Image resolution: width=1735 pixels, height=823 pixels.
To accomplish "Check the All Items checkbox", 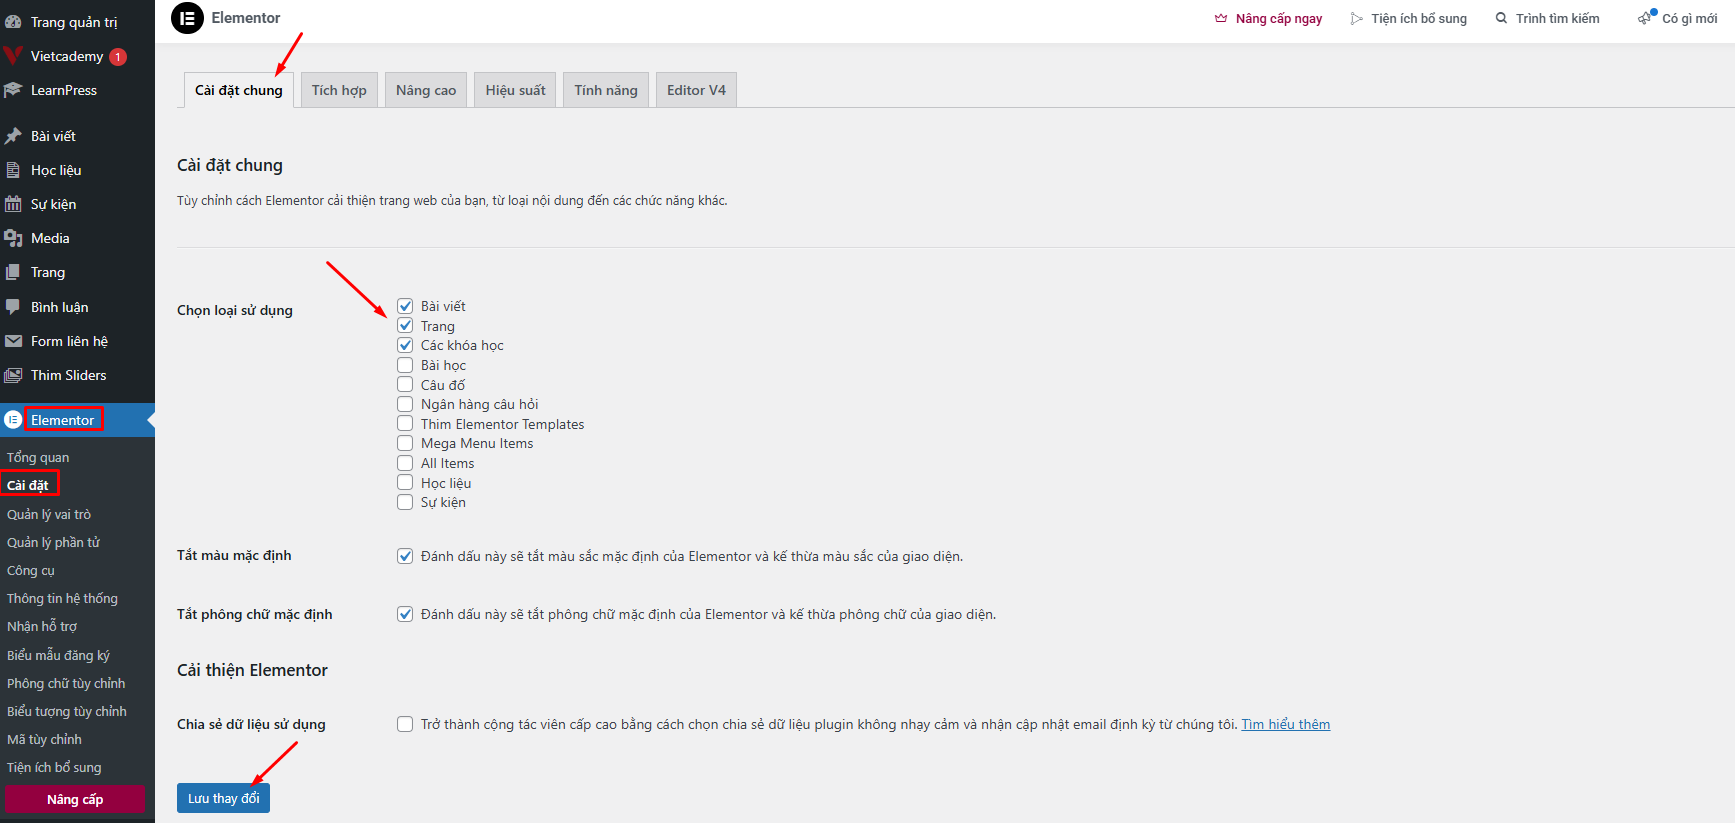I will (405, 463).
